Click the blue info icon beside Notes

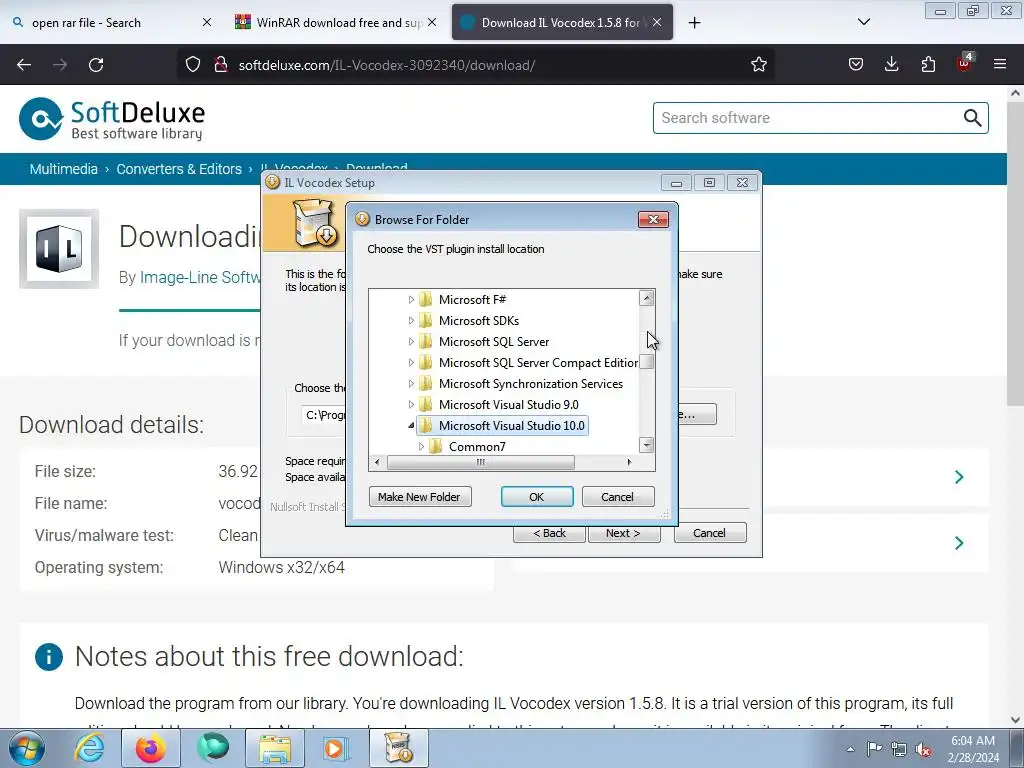coord(49,657)
